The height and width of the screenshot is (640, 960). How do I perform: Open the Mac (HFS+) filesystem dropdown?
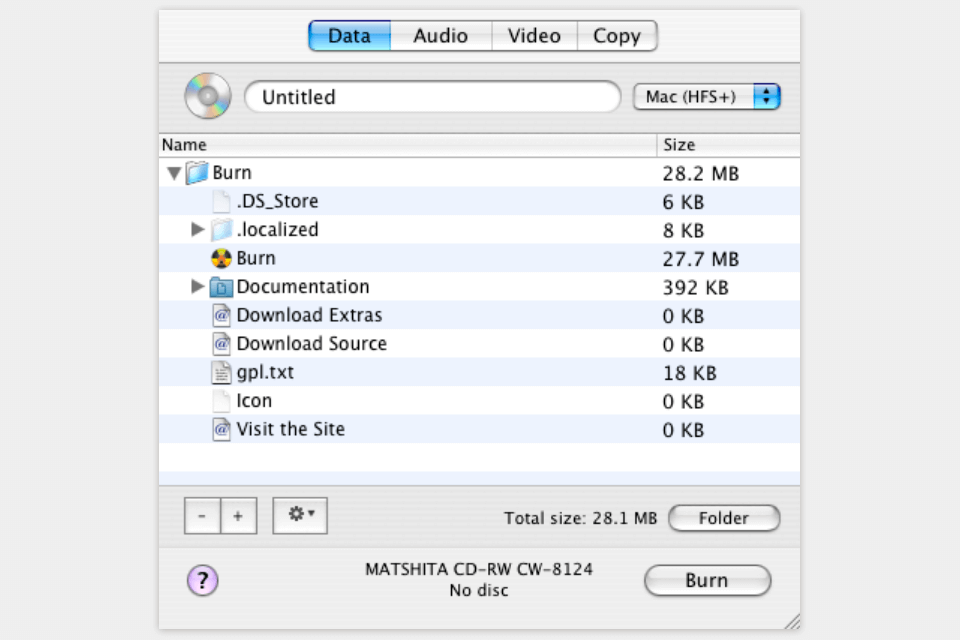[x=706, y=97]
